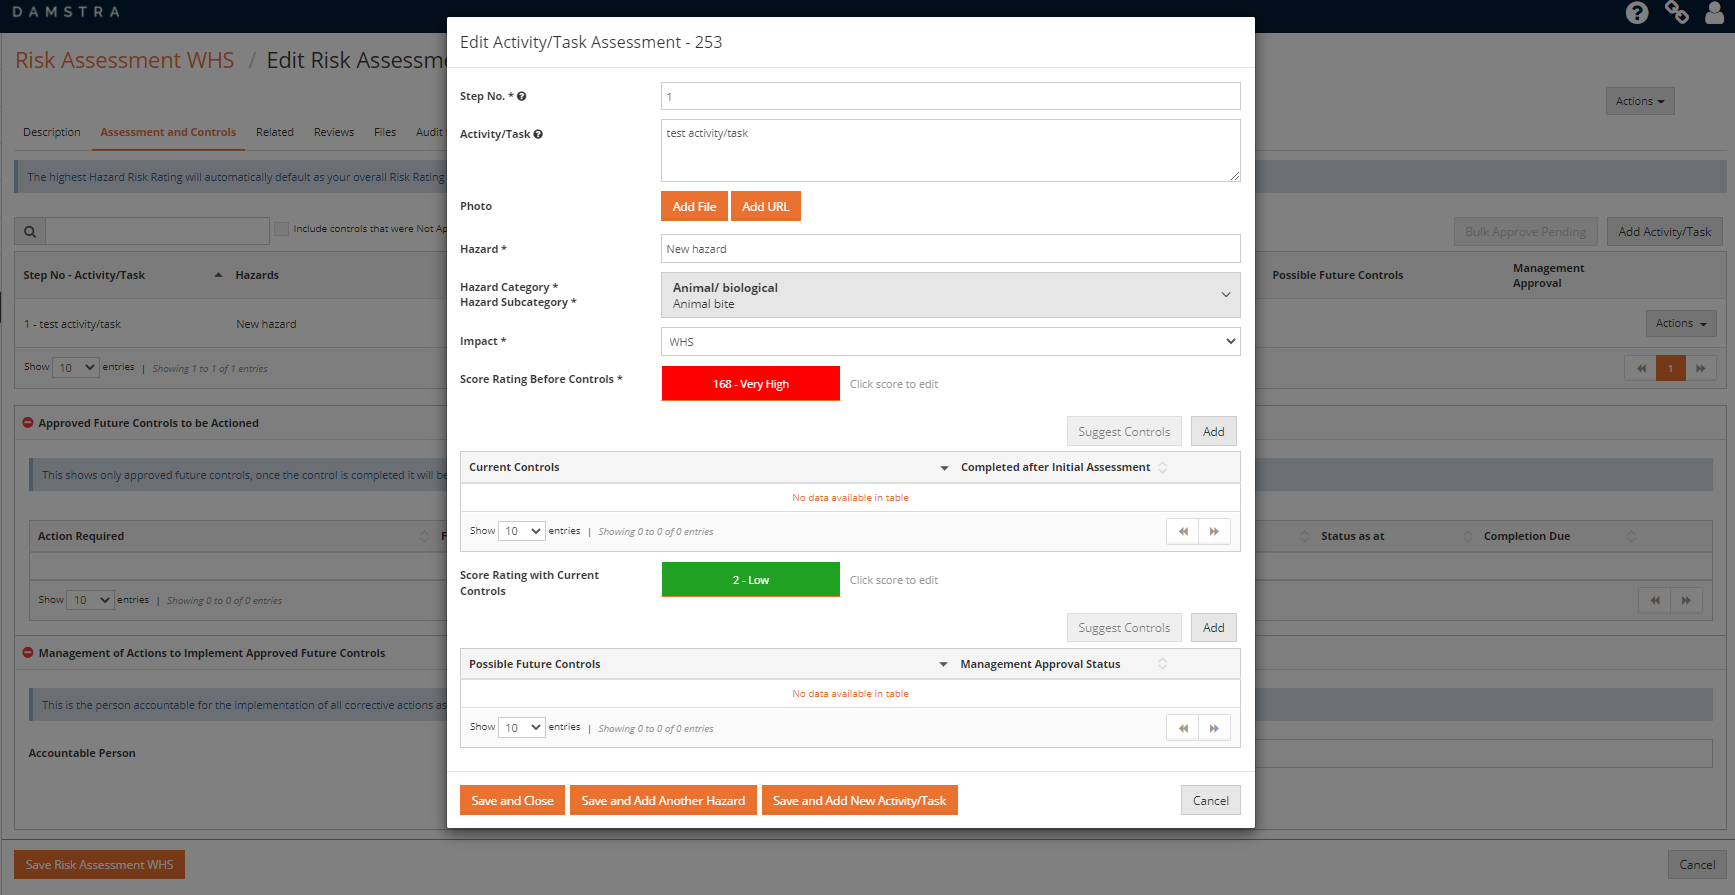Click the search magnifier icon behind the dialog
The image size is (1735, 895).
[30, 232]
